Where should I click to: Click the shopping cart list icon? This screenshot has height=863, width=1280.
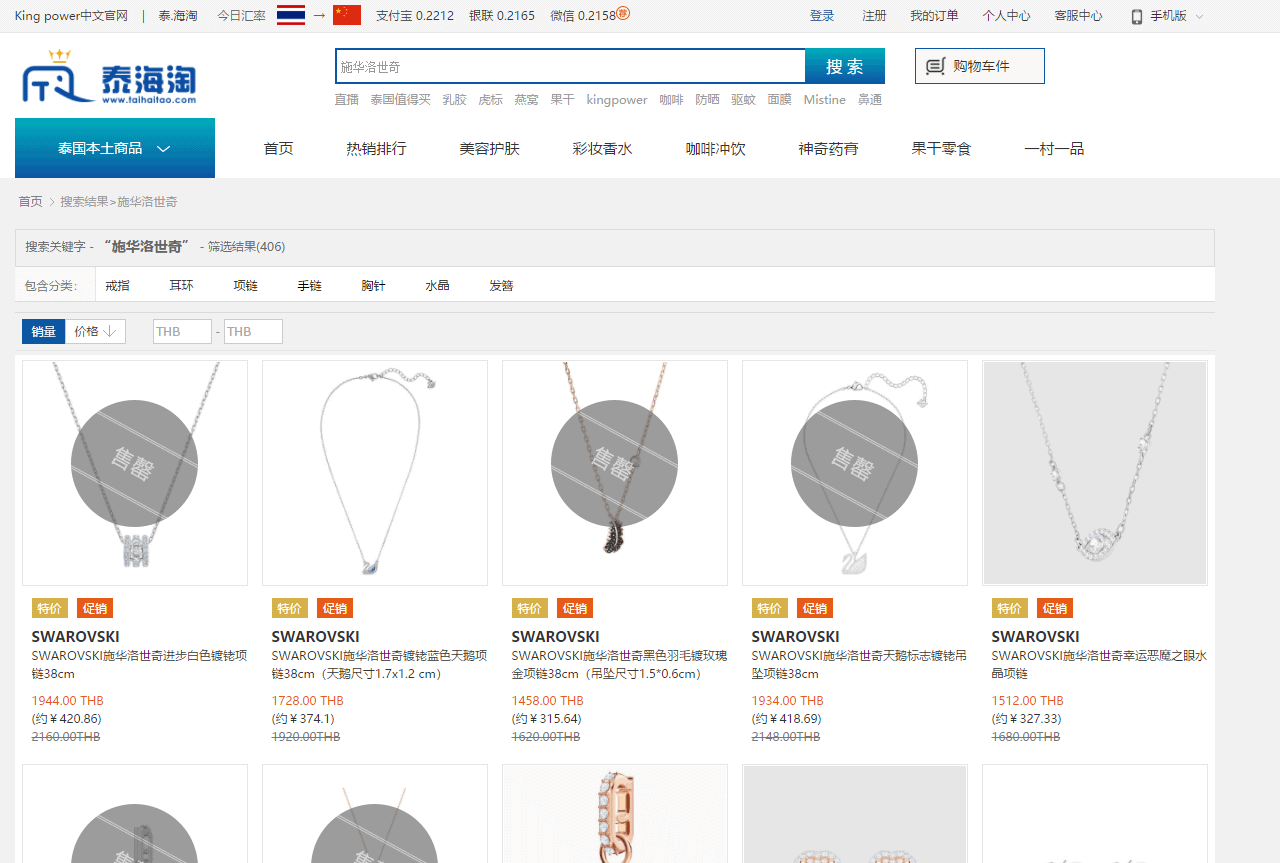(x=935, y=66)
